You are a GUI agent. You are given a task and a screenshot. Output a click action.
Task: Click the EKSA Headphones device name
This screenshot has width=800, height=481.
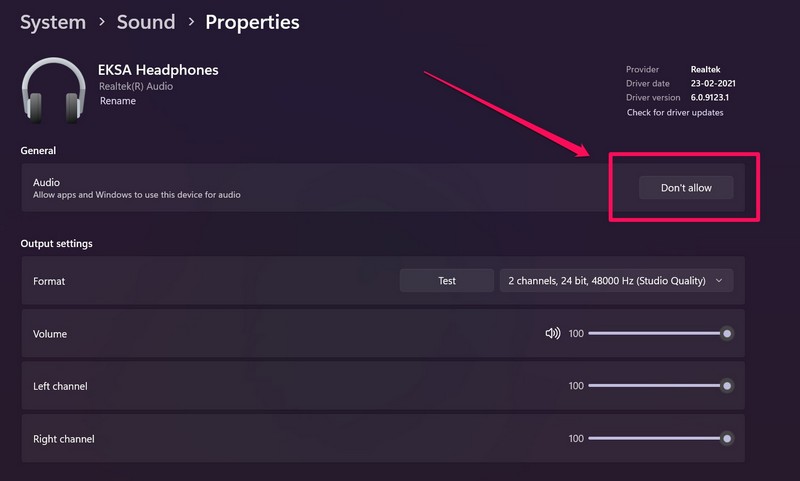tap(158, 70)
